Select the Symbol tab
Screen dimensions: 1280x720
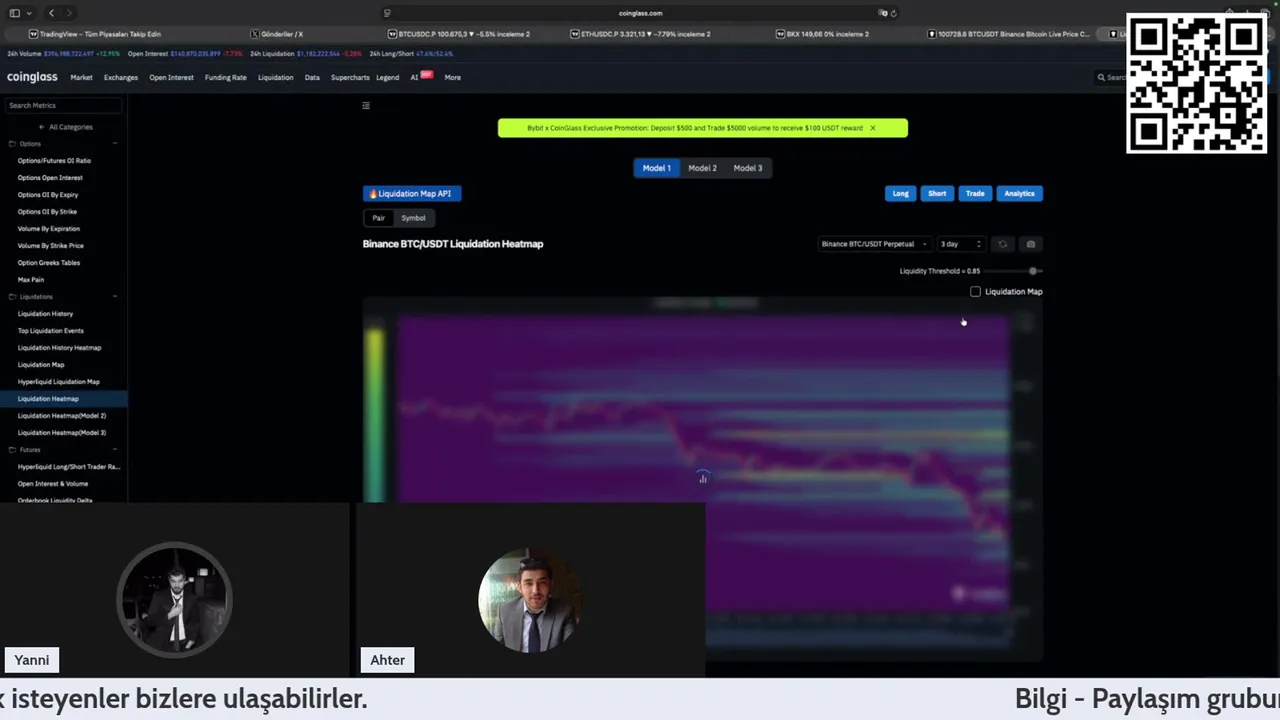pos(413,218)
